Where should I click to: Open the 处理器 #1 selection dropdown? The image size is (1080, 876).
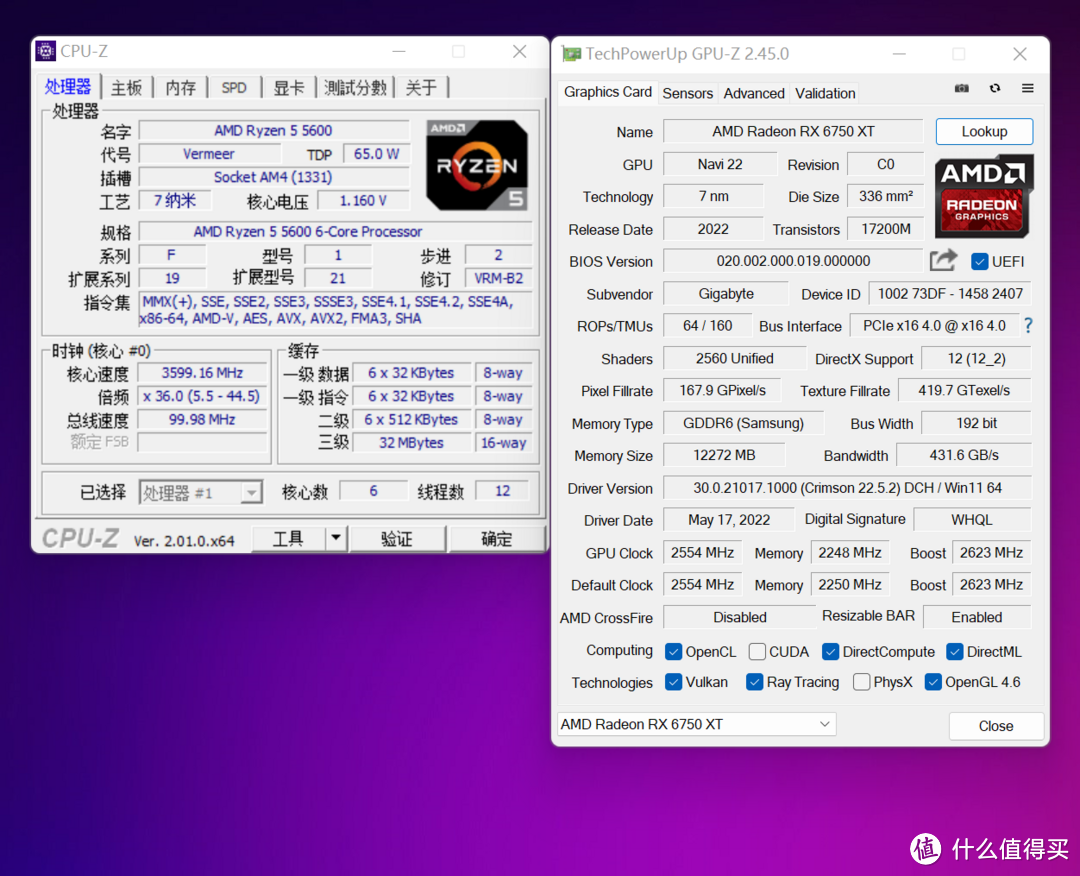pos(200,492)
